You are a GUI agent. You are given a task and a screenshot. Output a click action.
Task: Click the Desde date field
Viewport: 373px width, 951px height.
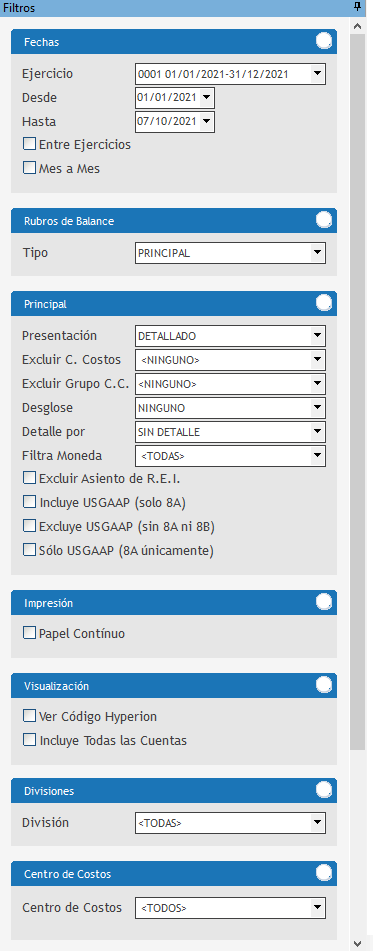[x=167, y=98]
